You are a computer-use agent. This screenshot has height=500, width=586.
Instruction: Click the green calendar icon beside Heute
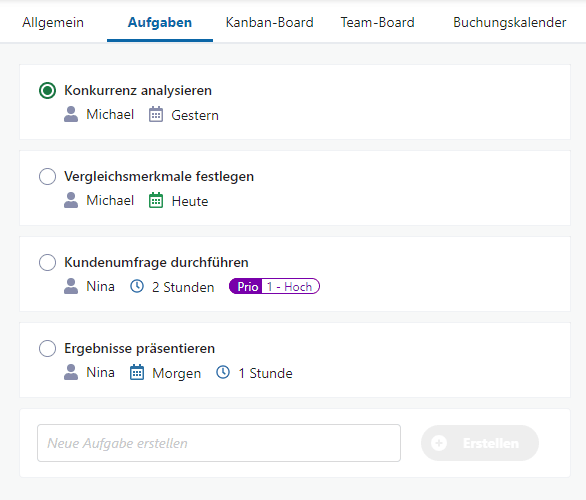tap(156, 200)
